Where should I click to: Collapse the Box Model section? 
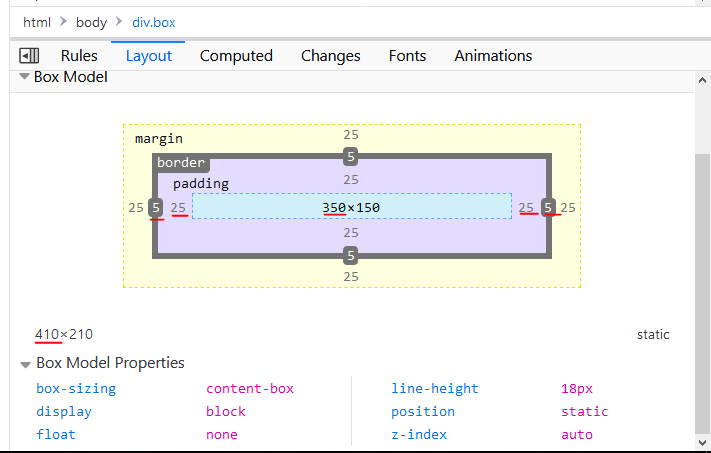pyautogui.click(x=24, y=77)
